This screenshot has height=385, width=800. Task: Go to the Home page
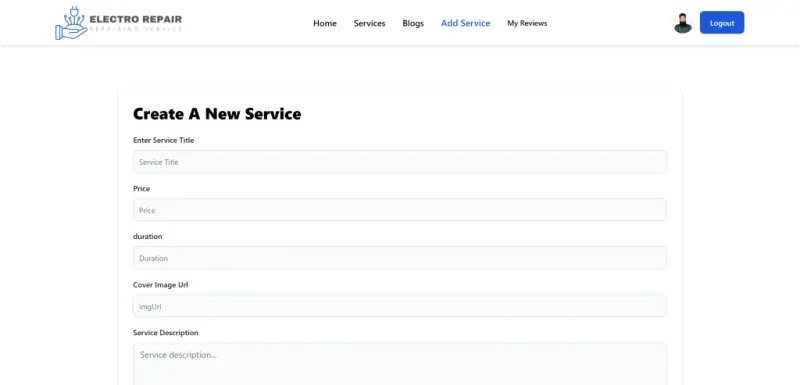pos(325,23)
